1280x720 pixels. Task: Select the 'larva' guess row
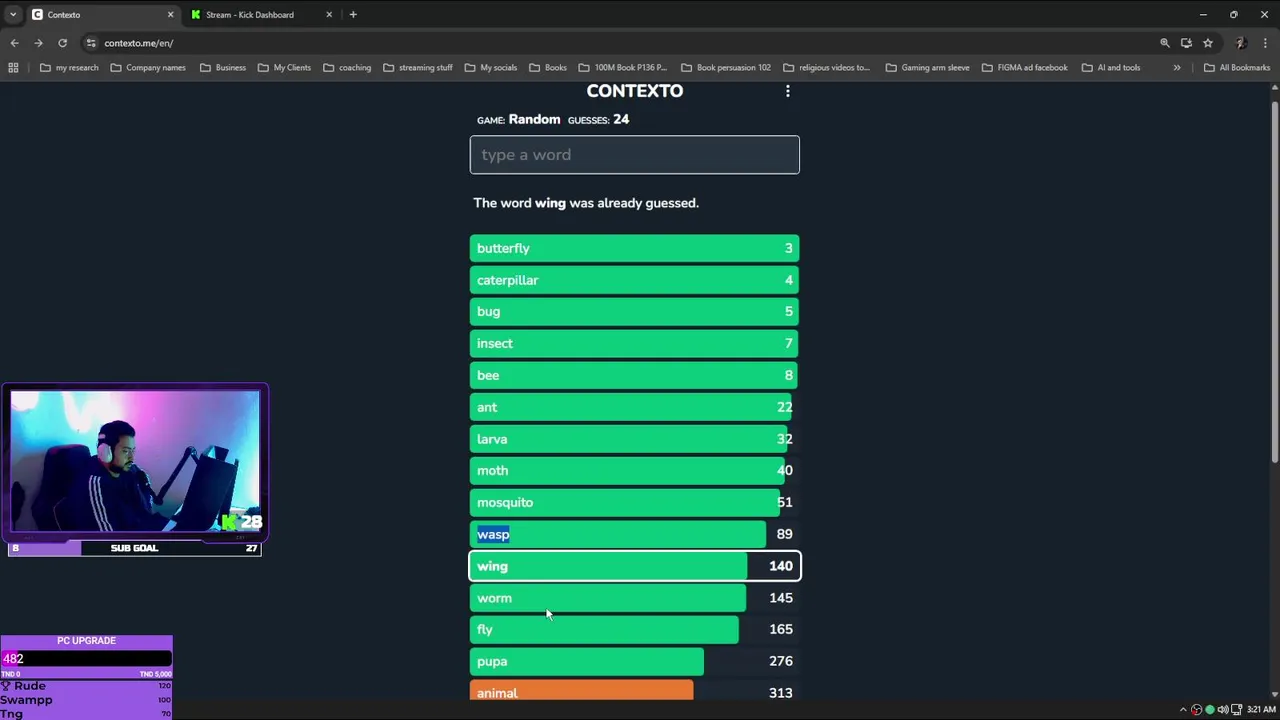point(635,439)
